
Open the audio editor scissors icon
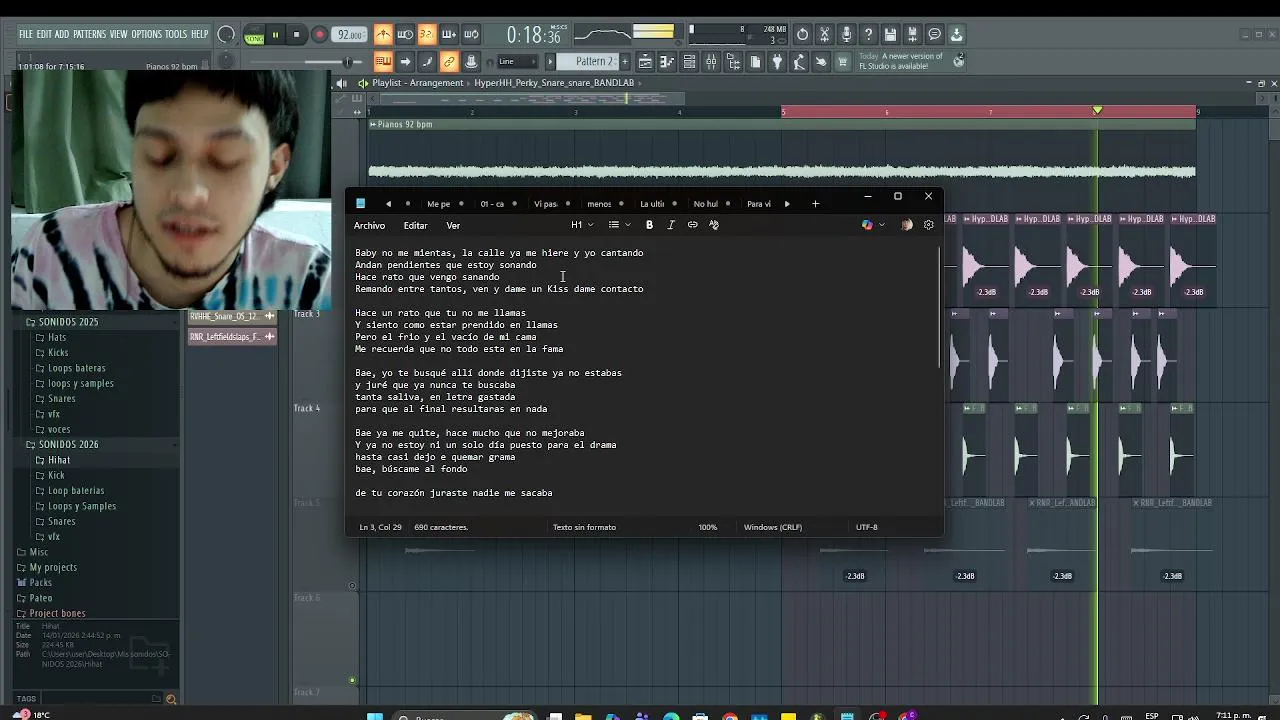824,35
